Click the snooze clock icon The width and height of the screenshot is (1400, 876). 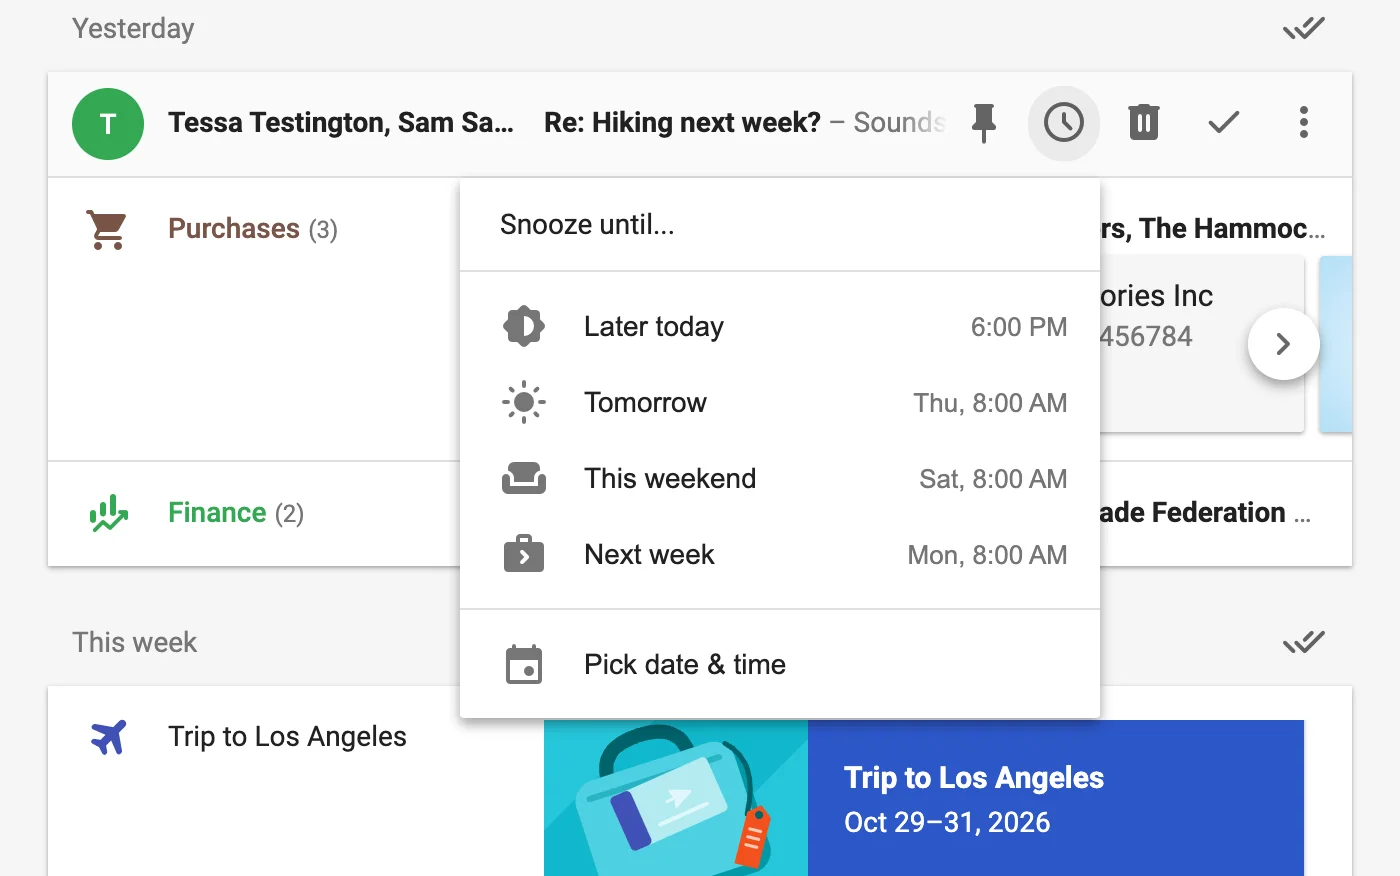pyautogui.click(x=1064, y=123)
